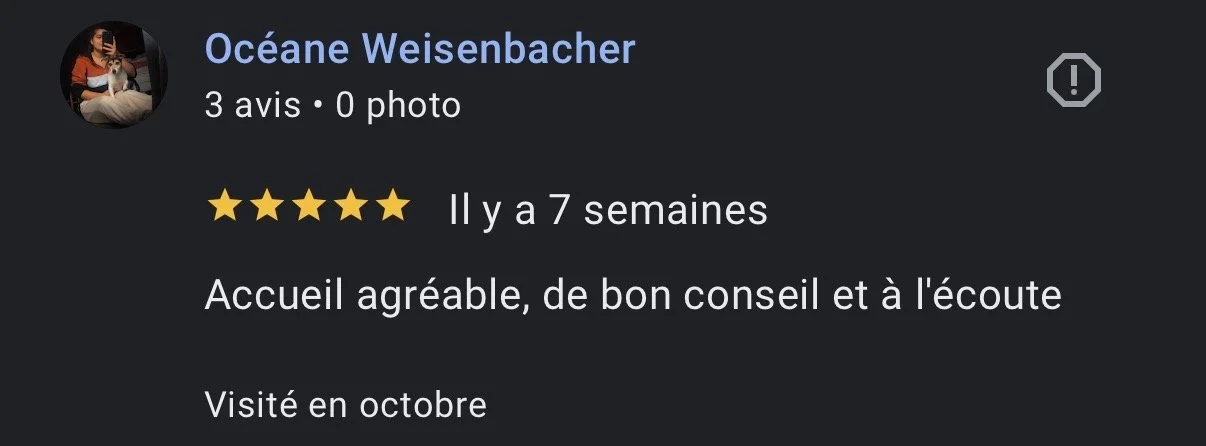Viewport: 1206px width, 446px height.
Task: Select the second yellow rating star
Action: [x=265, y=208]
